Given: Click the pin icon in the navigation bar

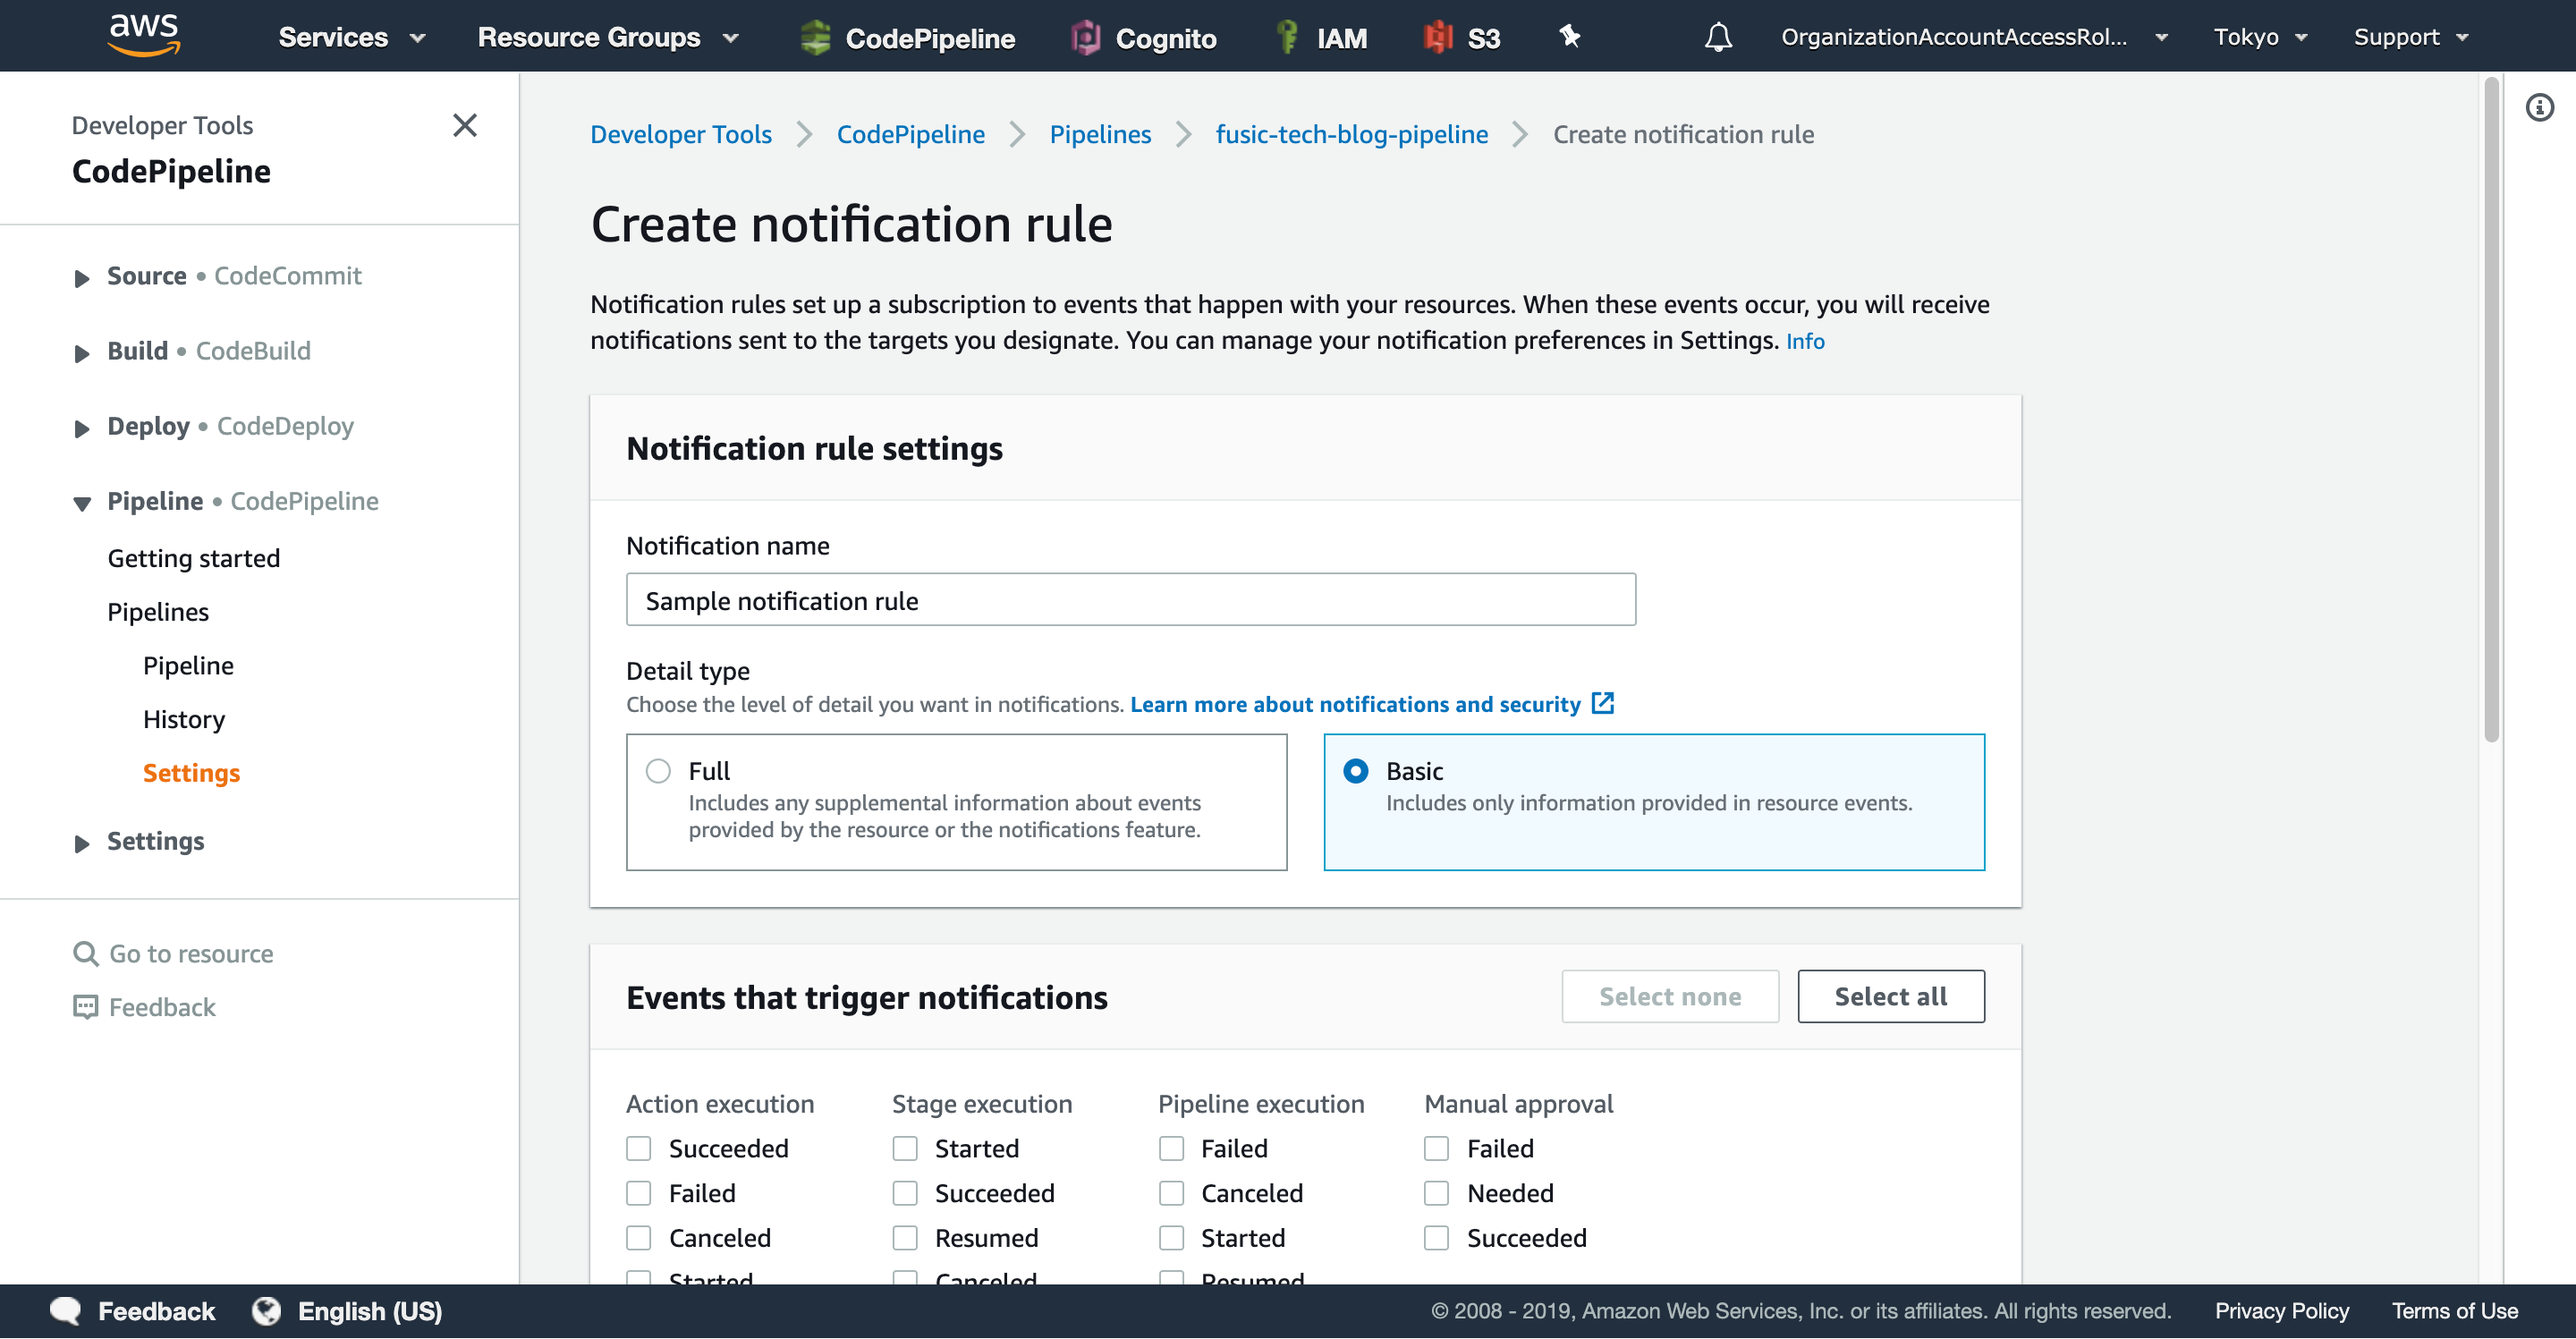Looking at the screenshot, I should tap(1569, 37).
